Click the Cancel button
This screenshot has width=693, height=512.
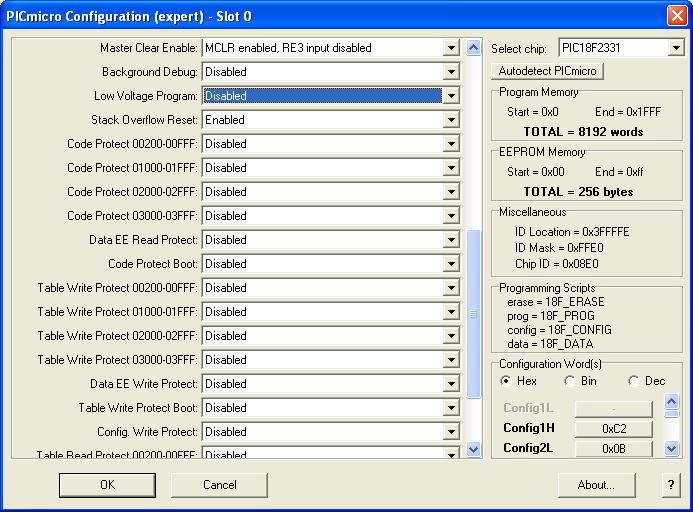coord(219,485)
